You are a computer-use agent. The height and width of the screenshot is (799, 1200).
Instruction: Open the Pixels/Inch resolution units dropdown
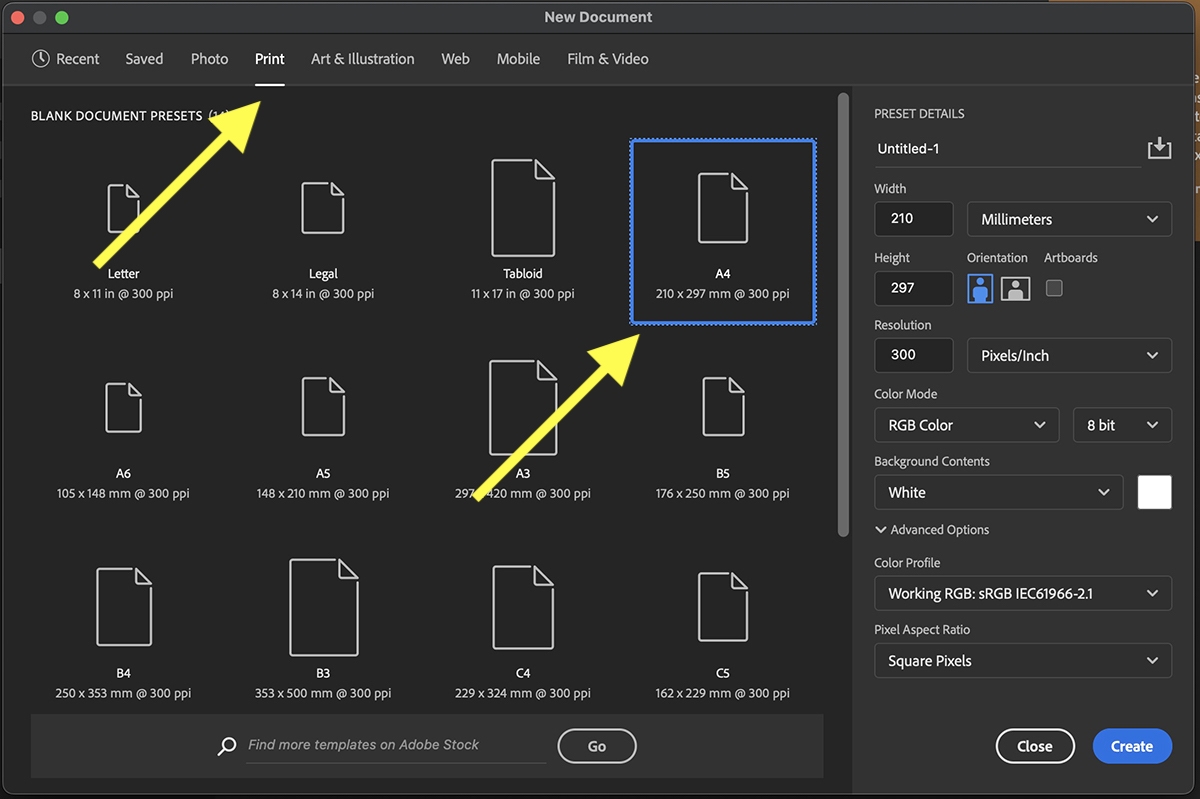(1069, 355)
